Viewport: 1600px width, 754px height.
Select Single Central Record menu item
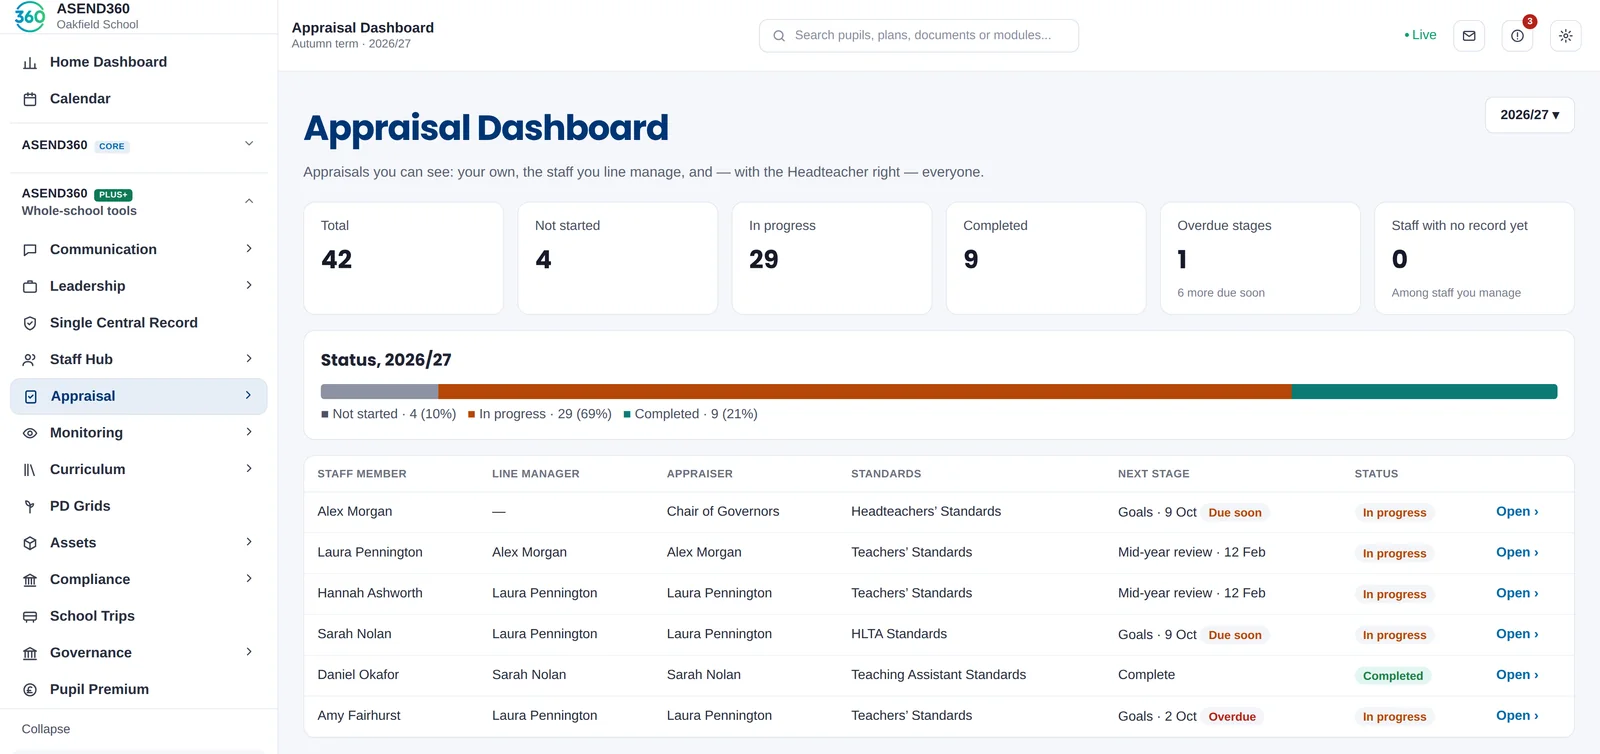138,323
